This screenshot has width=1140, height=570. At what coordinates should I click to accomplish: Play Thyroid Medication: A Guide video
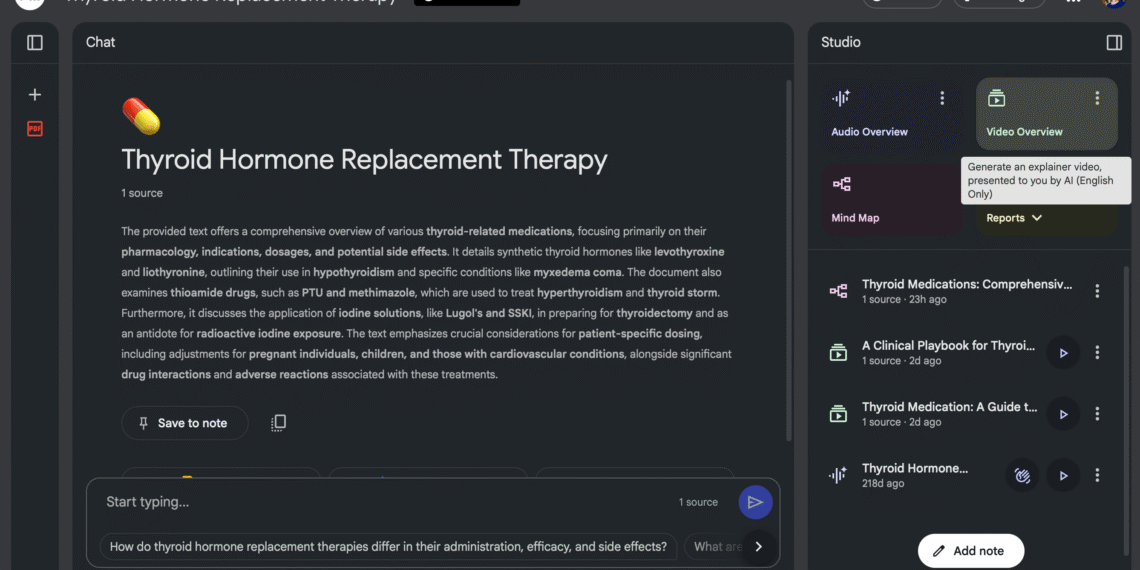1063,414
